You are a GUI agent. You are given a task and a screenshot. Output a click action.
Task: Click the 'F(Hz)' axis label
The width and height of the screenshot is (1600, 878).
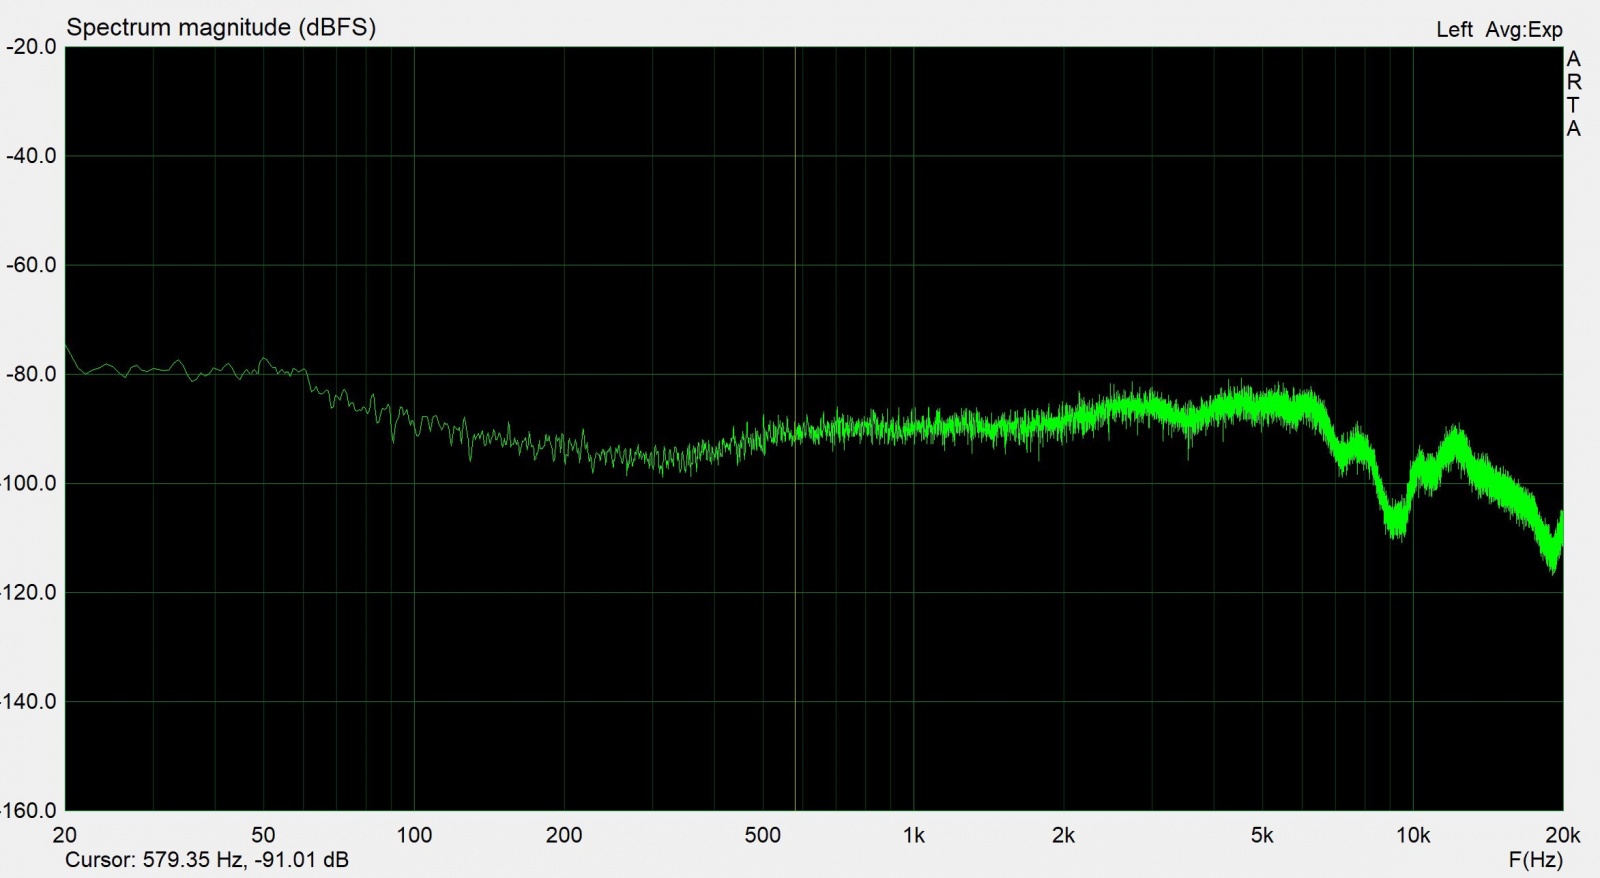(1535, 860)
